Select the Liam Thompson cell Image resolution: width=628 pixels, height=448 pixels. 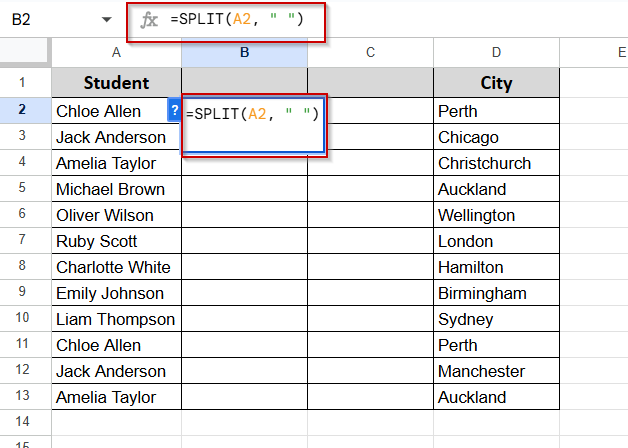pyautogui.click(x=117, y=319)
